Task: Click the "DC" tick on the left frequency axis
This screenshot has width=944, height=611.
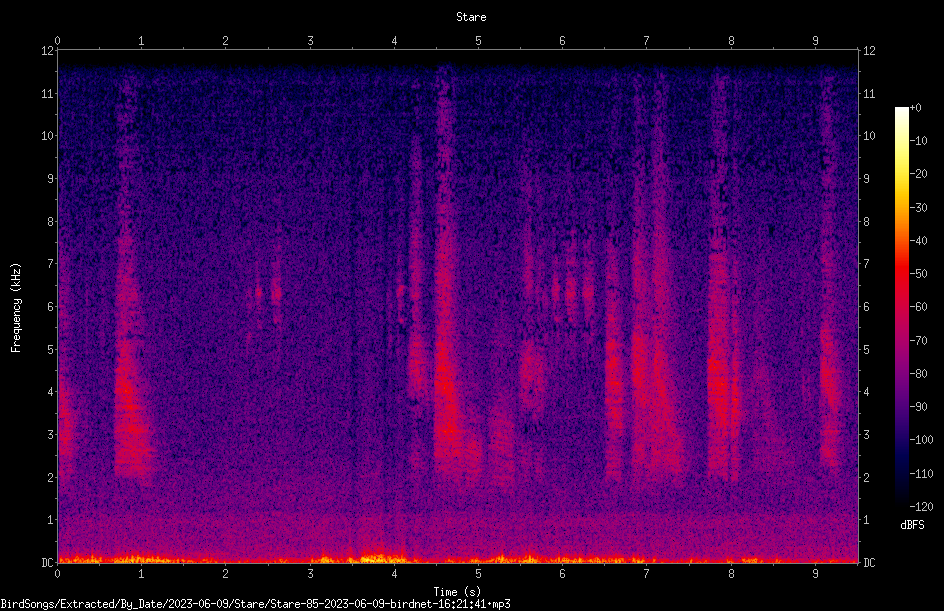Action: pyautogui.click(x=47, y=562)
